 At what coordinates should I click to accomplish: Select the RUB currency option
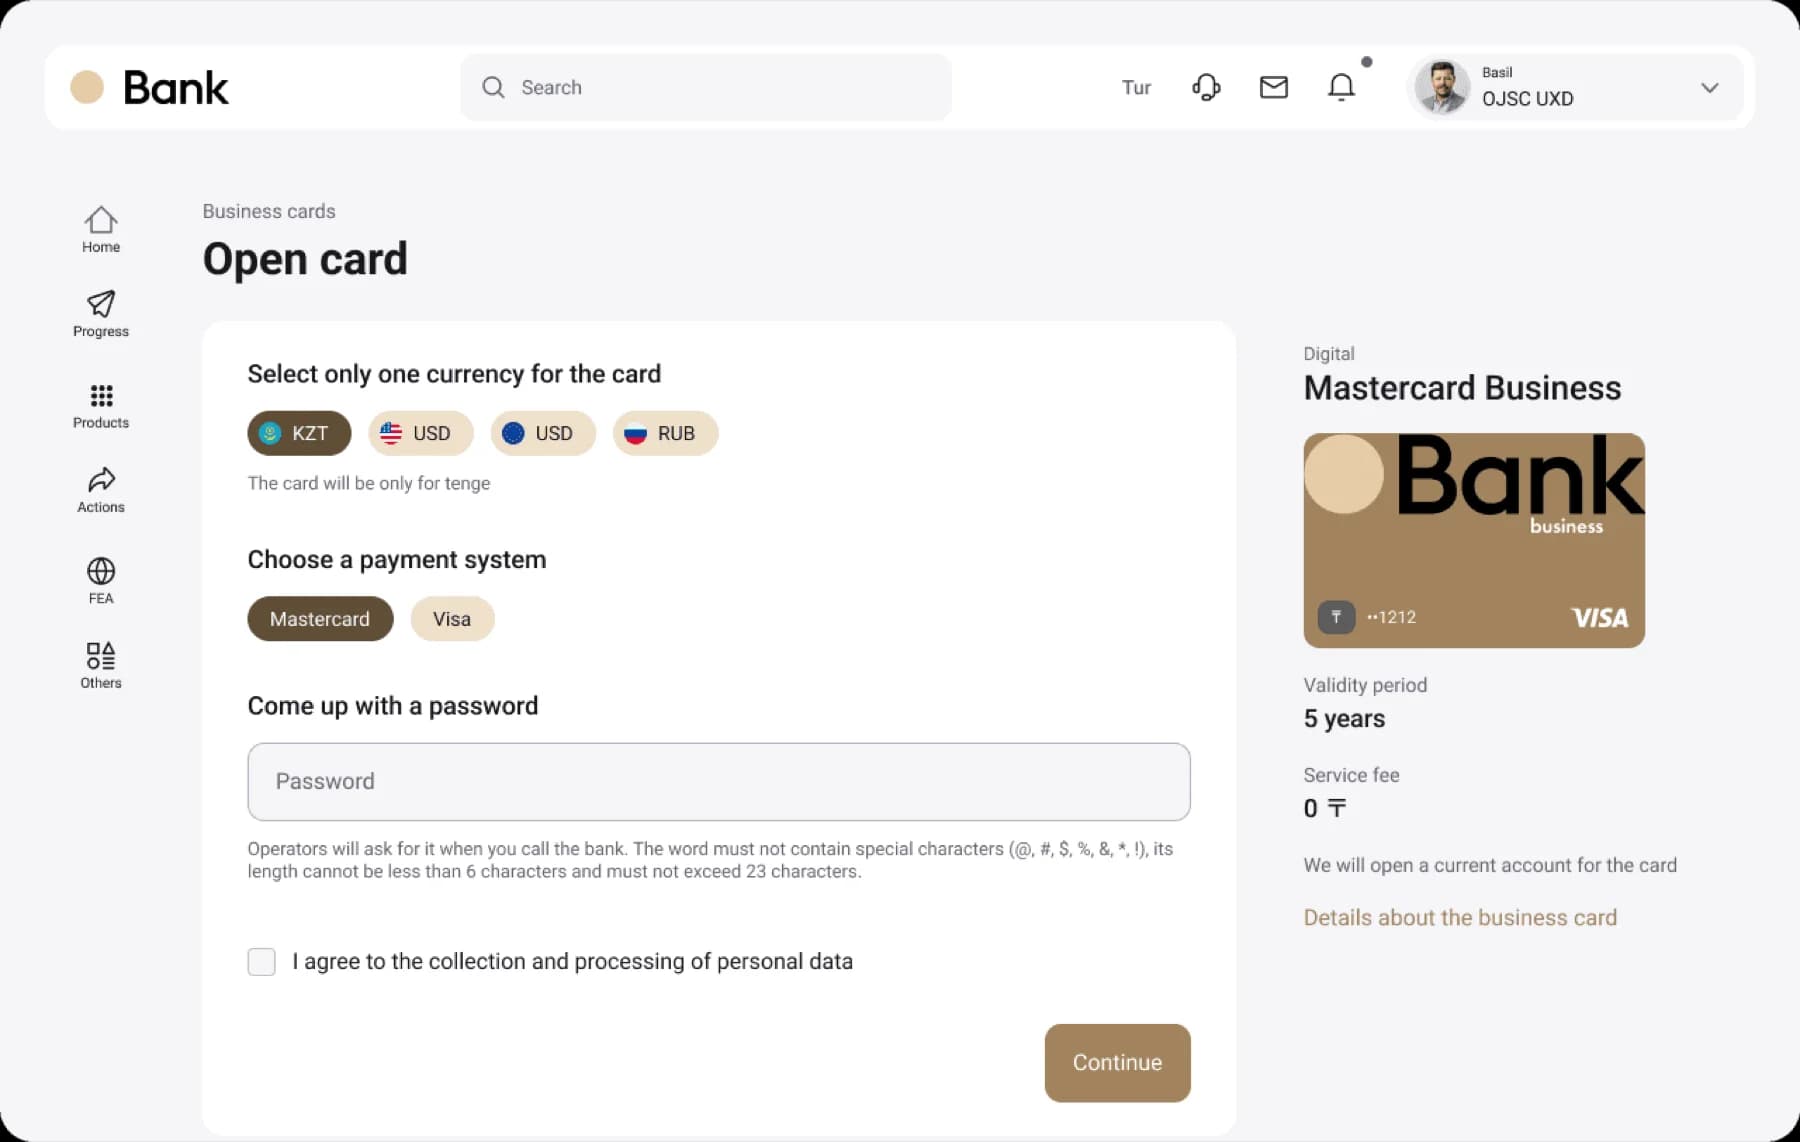tap(664, 433)
